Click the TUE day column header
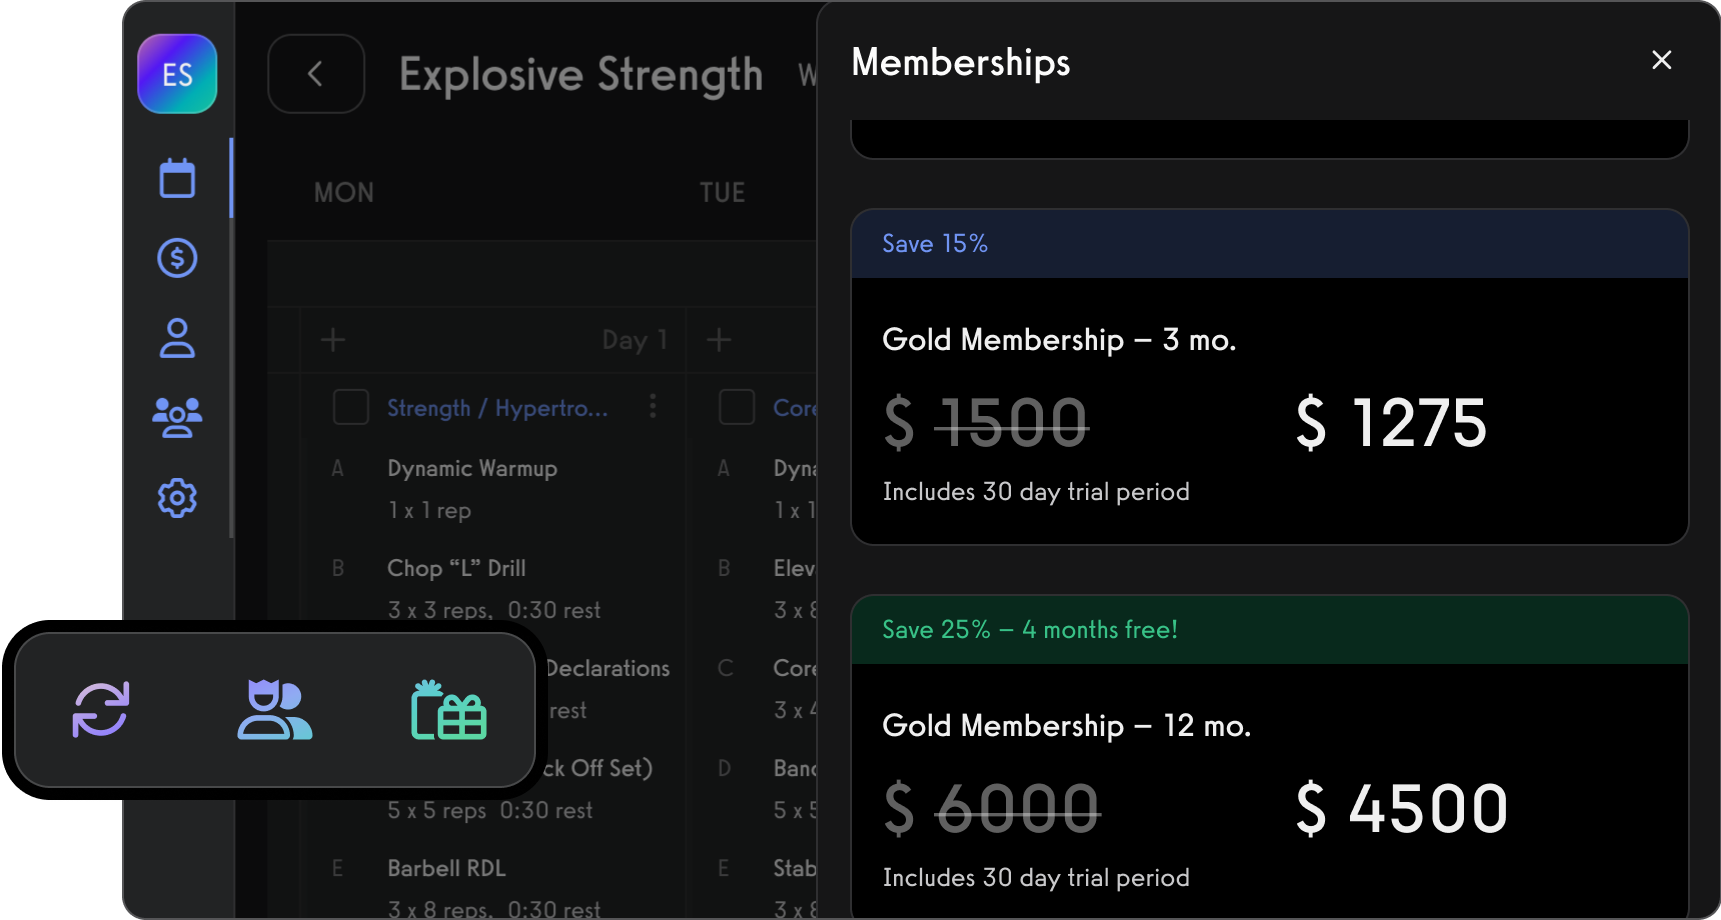The image size is (1721, 920). pyautogui.click(x=723, y=192)
